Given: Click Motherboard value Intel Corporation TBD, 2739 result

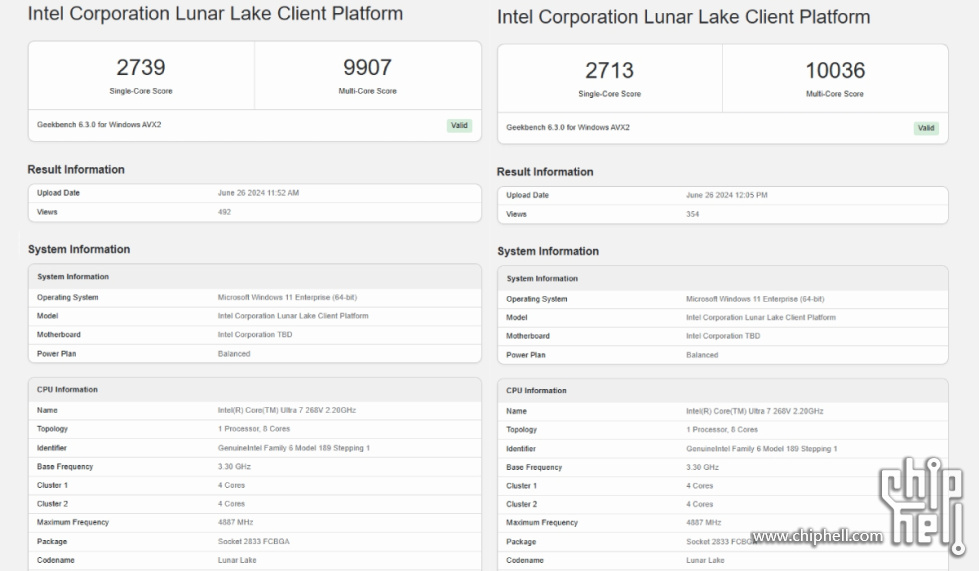Looking at the screenshot, I should click(255, 335).
